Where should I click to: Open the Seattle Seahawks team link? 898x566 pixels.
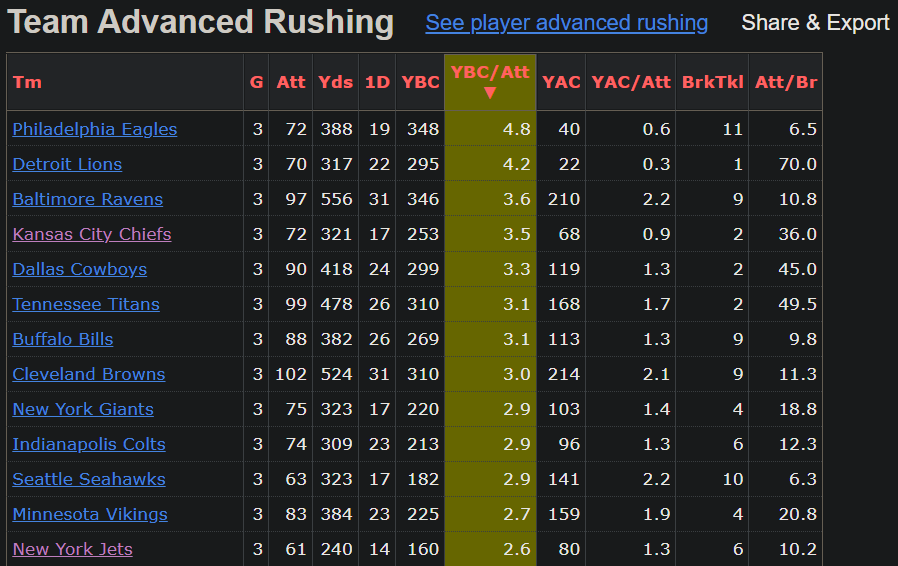pyautogui.click(x=89, y=479)
